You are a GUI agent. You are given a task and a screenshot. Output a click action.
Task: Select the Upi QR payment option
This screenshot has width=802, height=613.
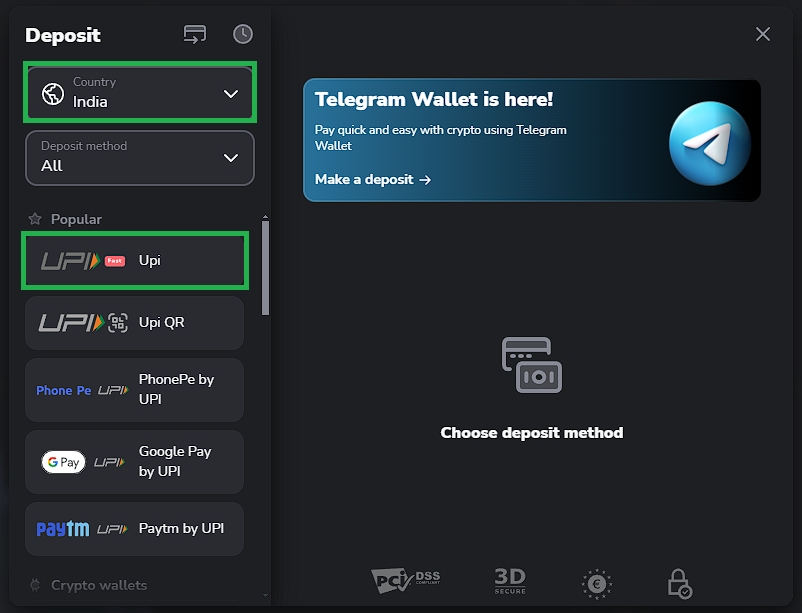134,323
